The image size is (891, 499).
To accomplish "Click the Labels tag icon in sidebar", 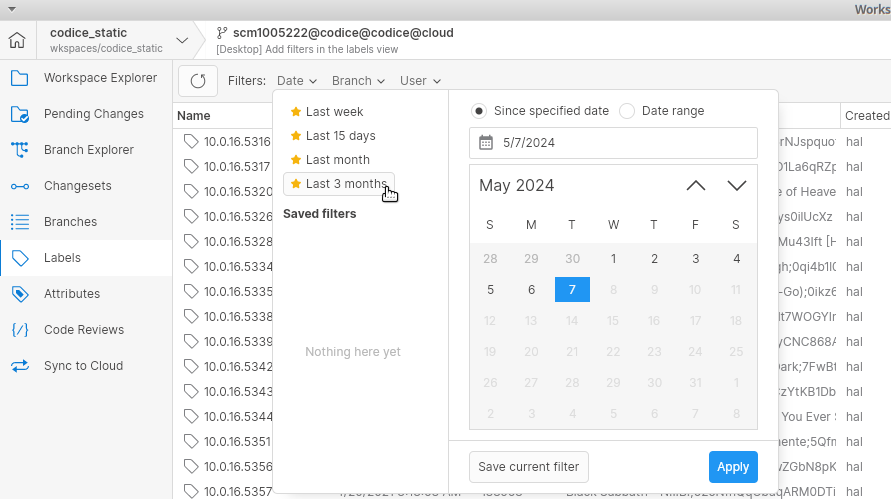I will [x=20, y=258].
